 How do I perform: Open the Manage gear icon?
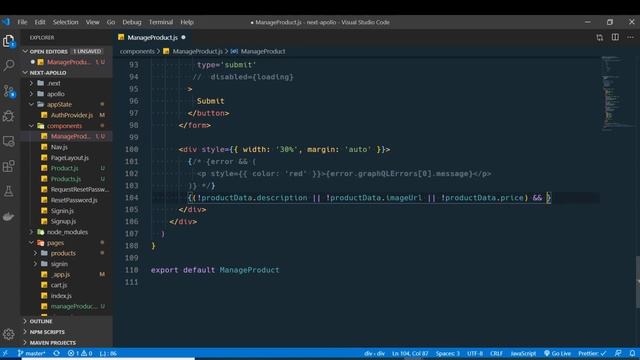tap(9, 334)
